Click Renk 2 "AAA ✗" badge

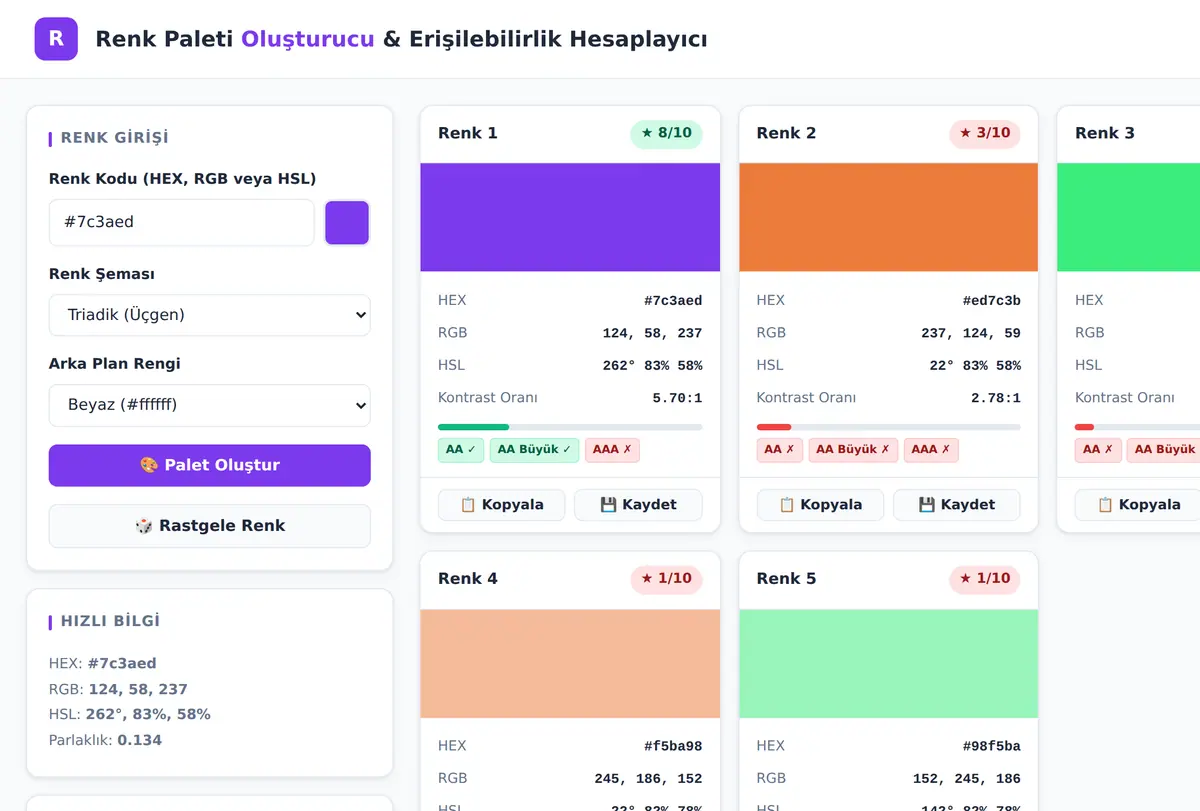pos(931,450)
